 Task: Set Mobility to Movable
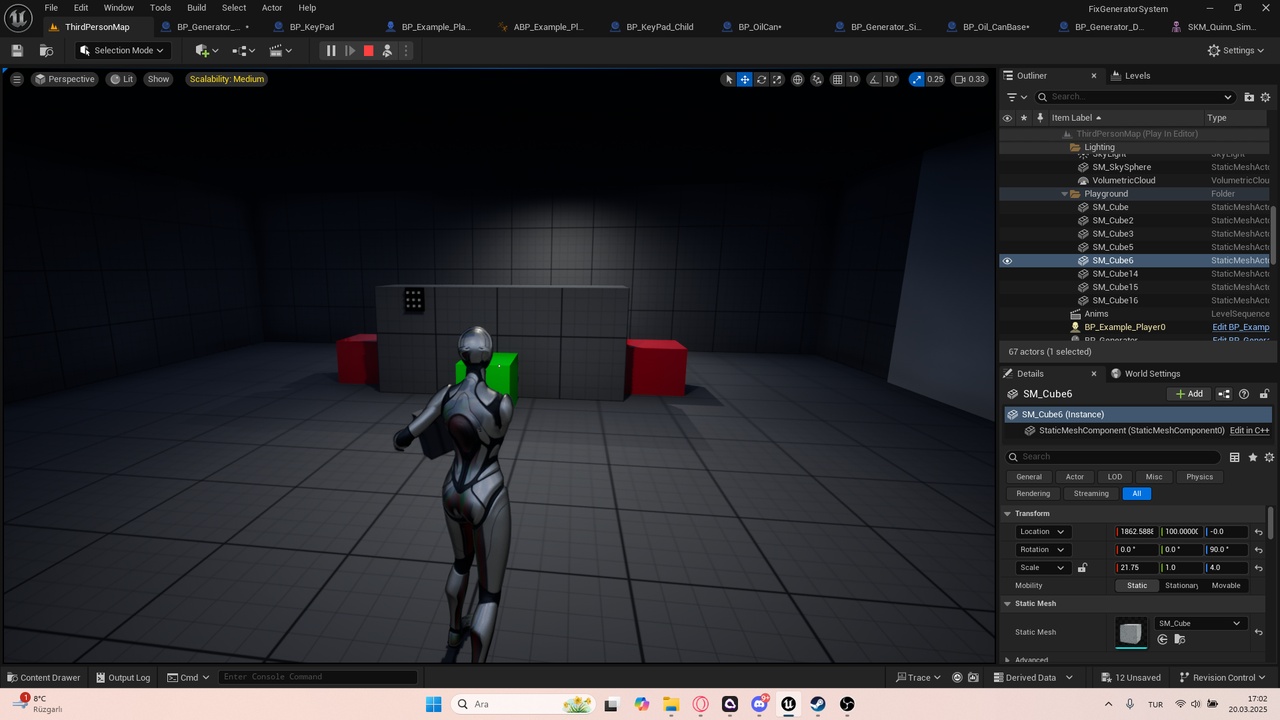click(x=1225, y=586)
